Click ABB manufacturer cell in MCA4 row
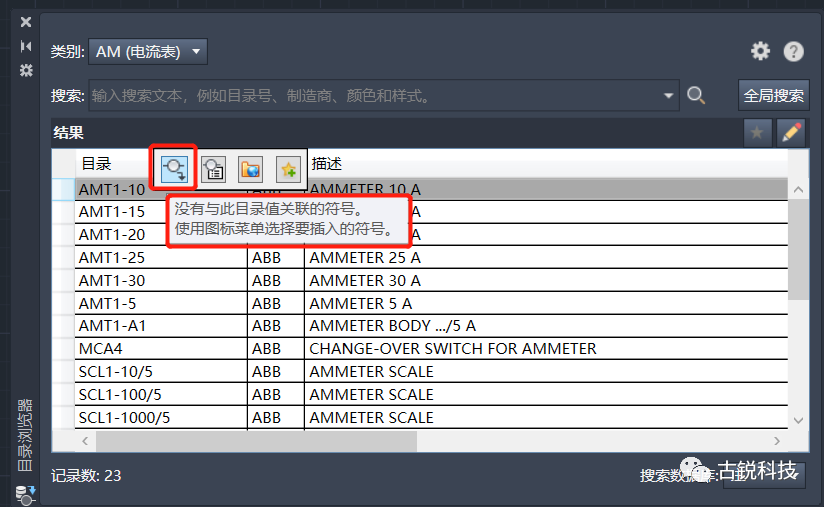The width and height of the screenshot is (824, 507). 276,349
